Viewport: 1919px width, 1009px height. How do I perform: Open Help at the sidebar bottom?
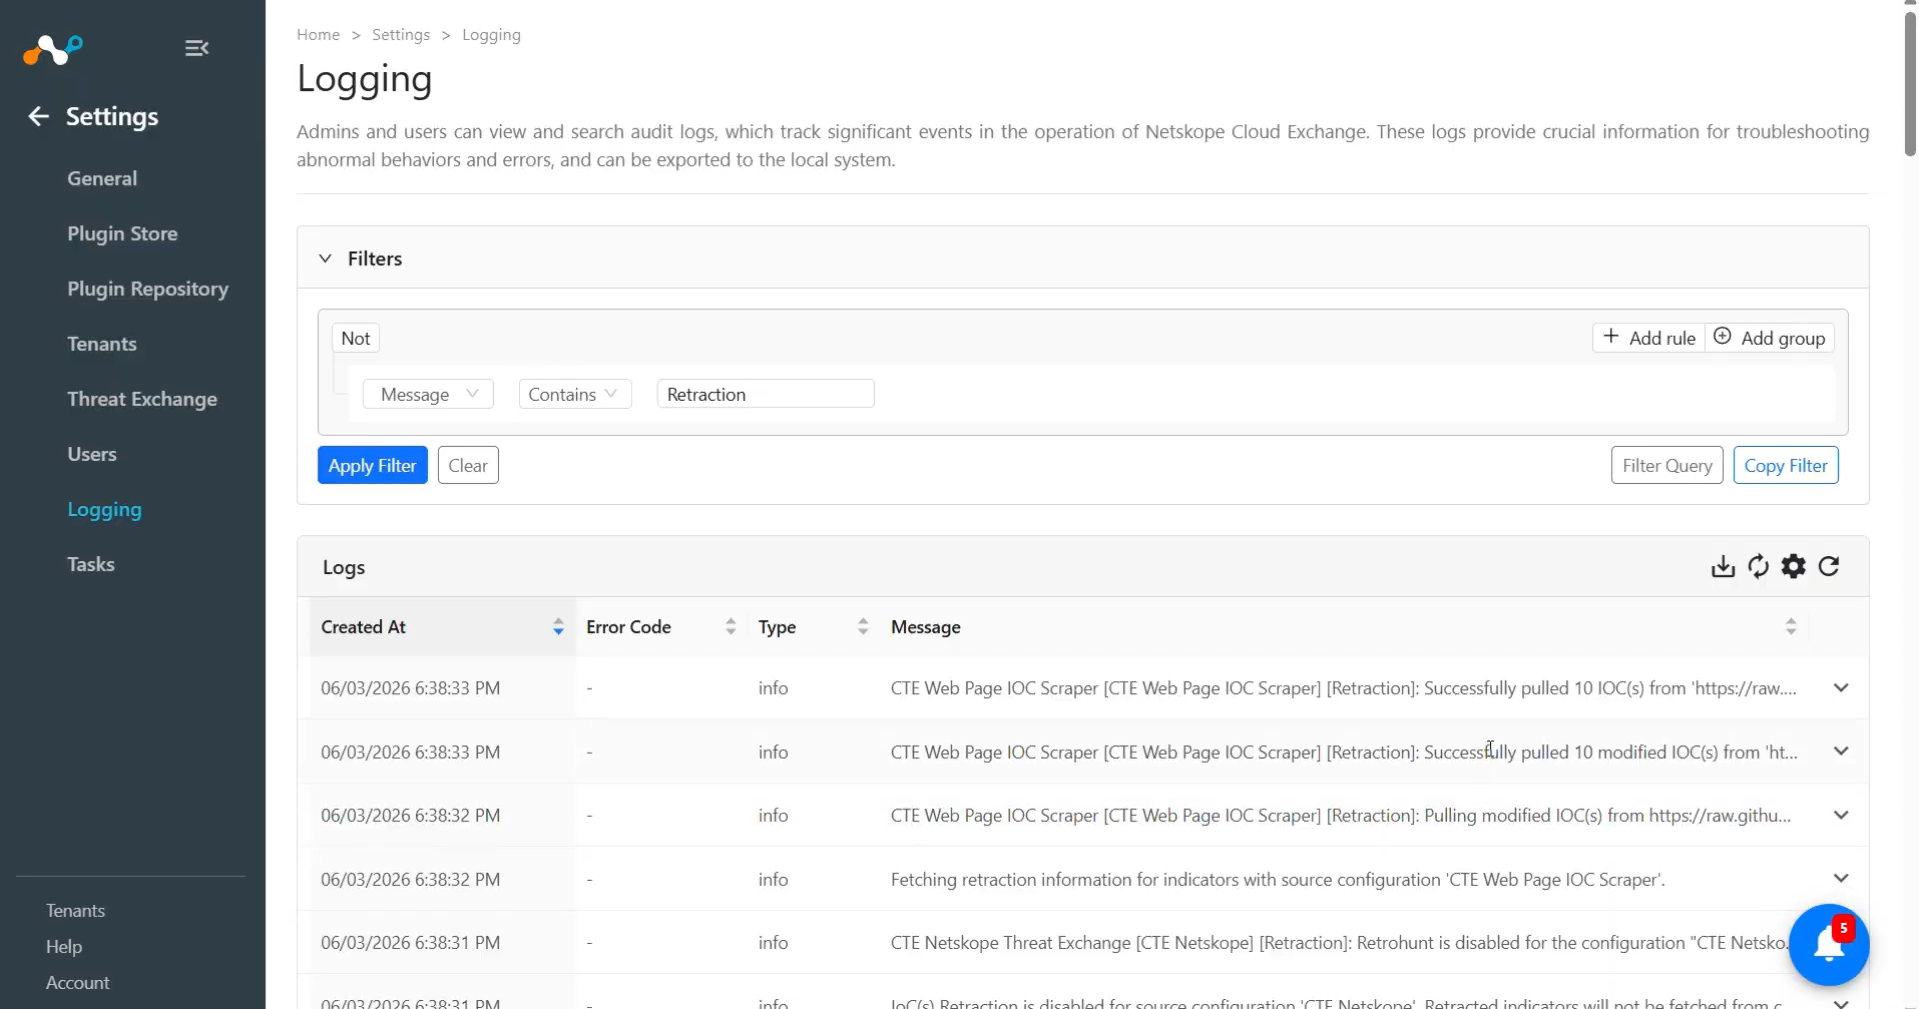tap(64, 946)
